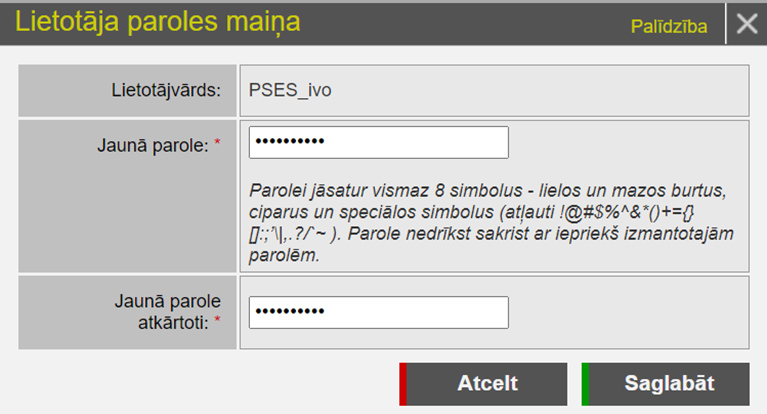Open the Palīdzība help link

coord(669,26)
